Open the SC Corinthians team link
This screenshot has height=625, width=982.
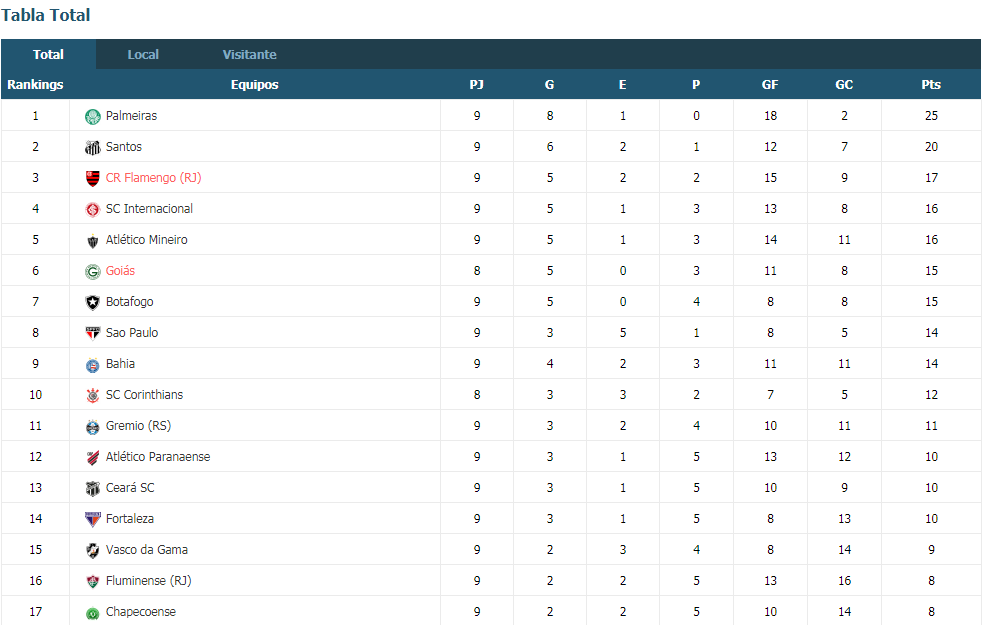[x=144, y=395]
